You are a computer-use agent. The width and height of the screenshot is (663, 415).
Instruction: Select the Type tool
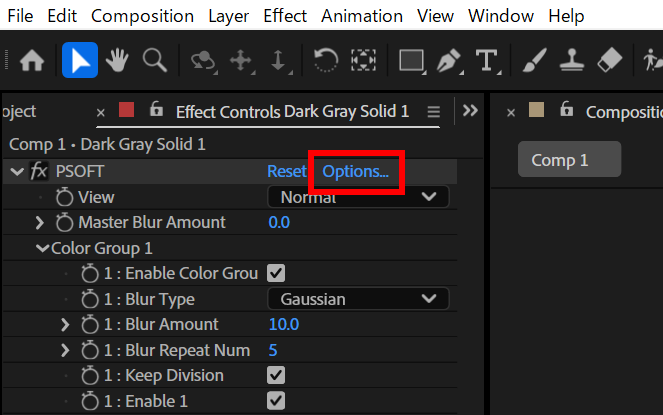[x=487, y=61]
